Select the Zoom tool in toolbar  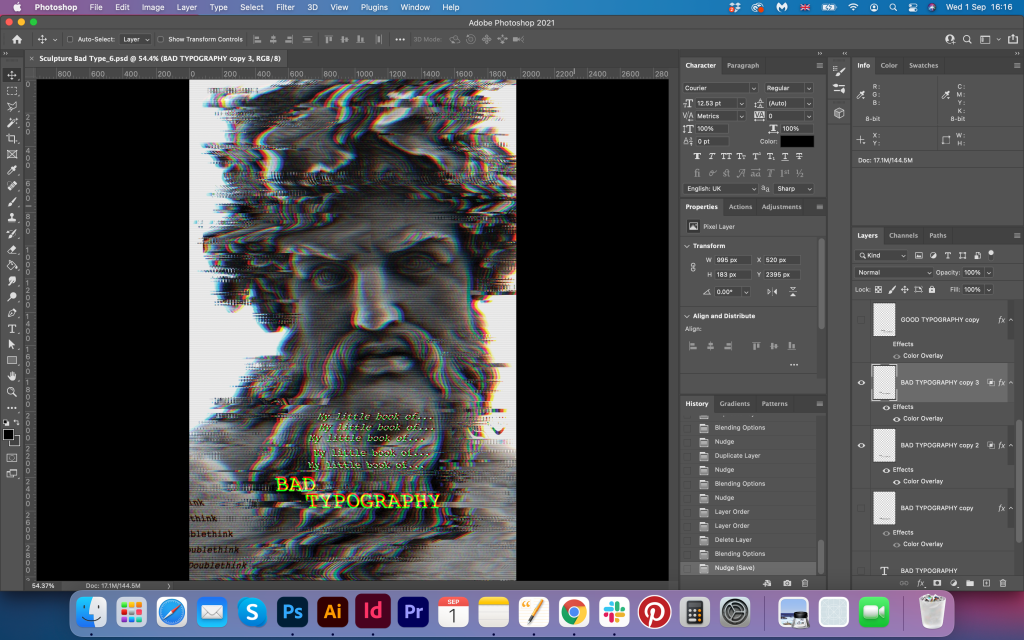[12, 392]
